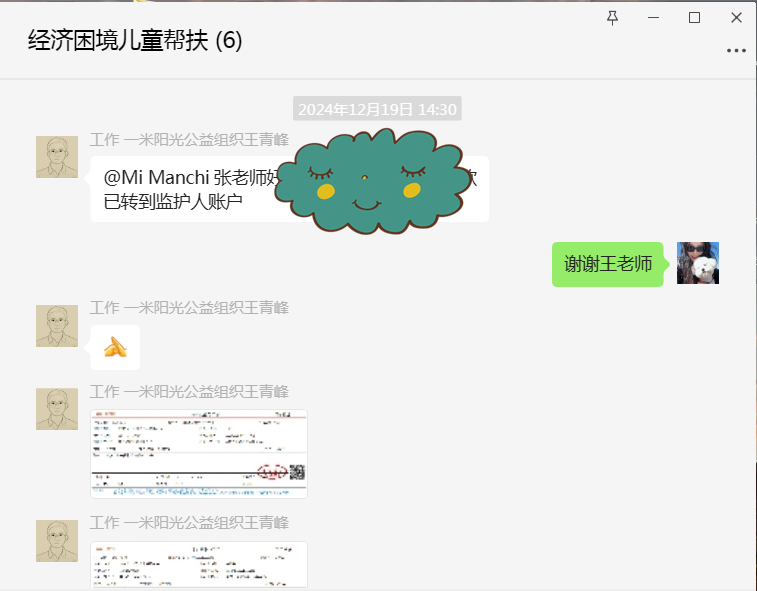Open your own avatar with the white dog
This screenshot has width=757, height=591.
tap(697, 263)
